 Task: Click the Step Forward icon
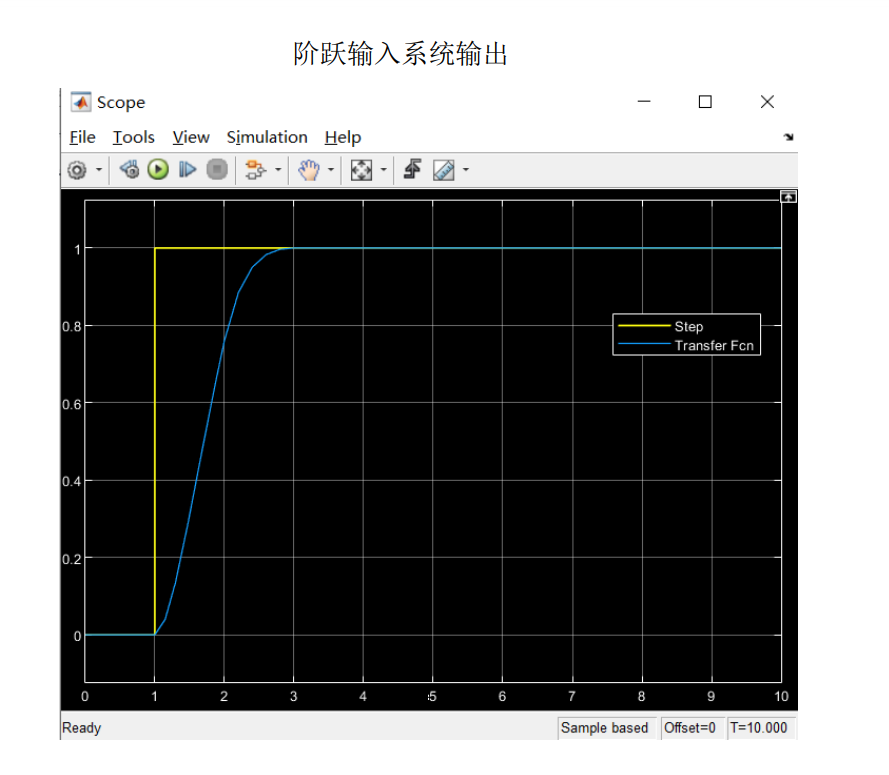point(187,169)
